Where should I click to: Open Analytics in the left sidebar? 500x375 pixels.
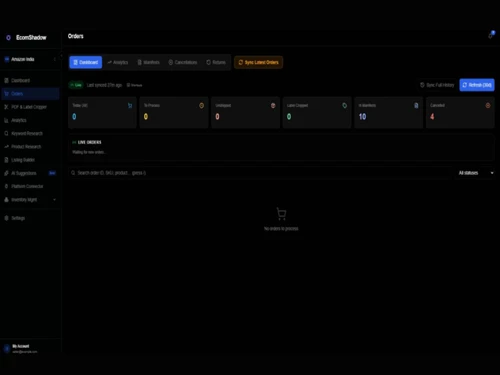pyautogui.click(x=30, y=120)
